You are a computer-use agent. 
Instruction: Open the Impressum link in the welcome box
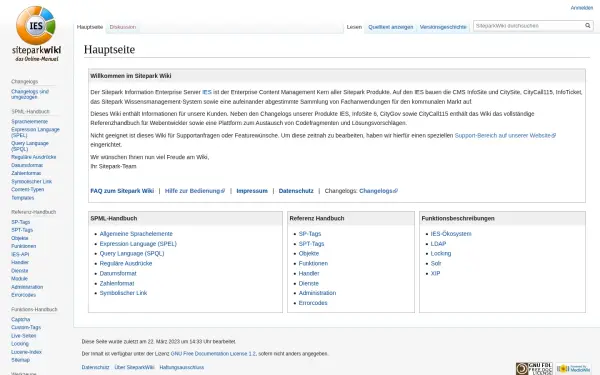point(252,191)
